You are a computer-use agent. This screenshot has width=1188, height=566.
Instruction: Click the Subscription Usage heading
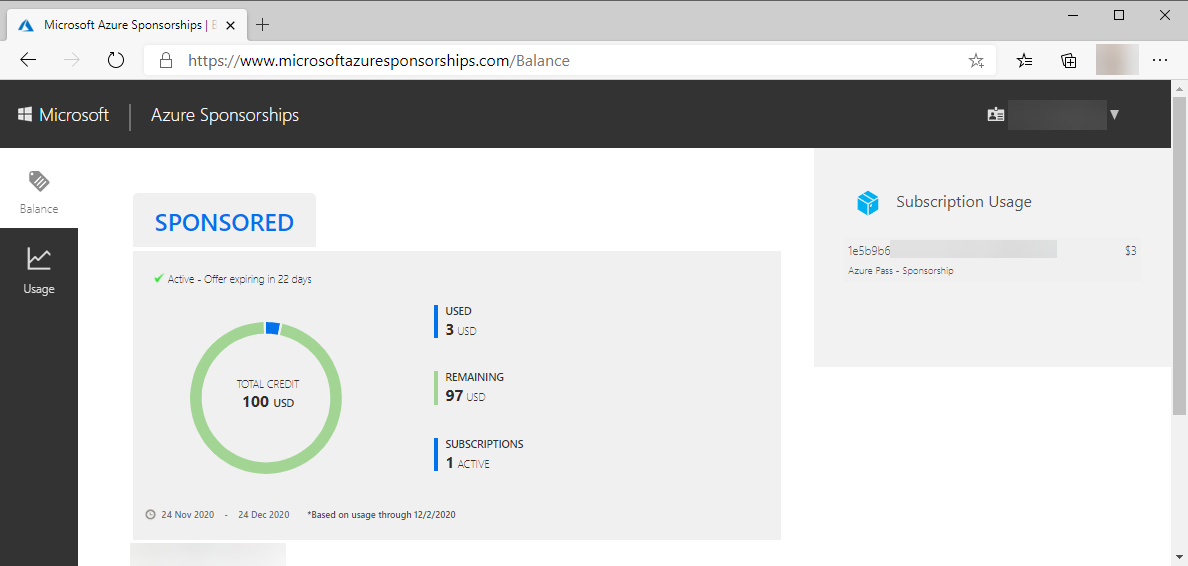(964, 202)
